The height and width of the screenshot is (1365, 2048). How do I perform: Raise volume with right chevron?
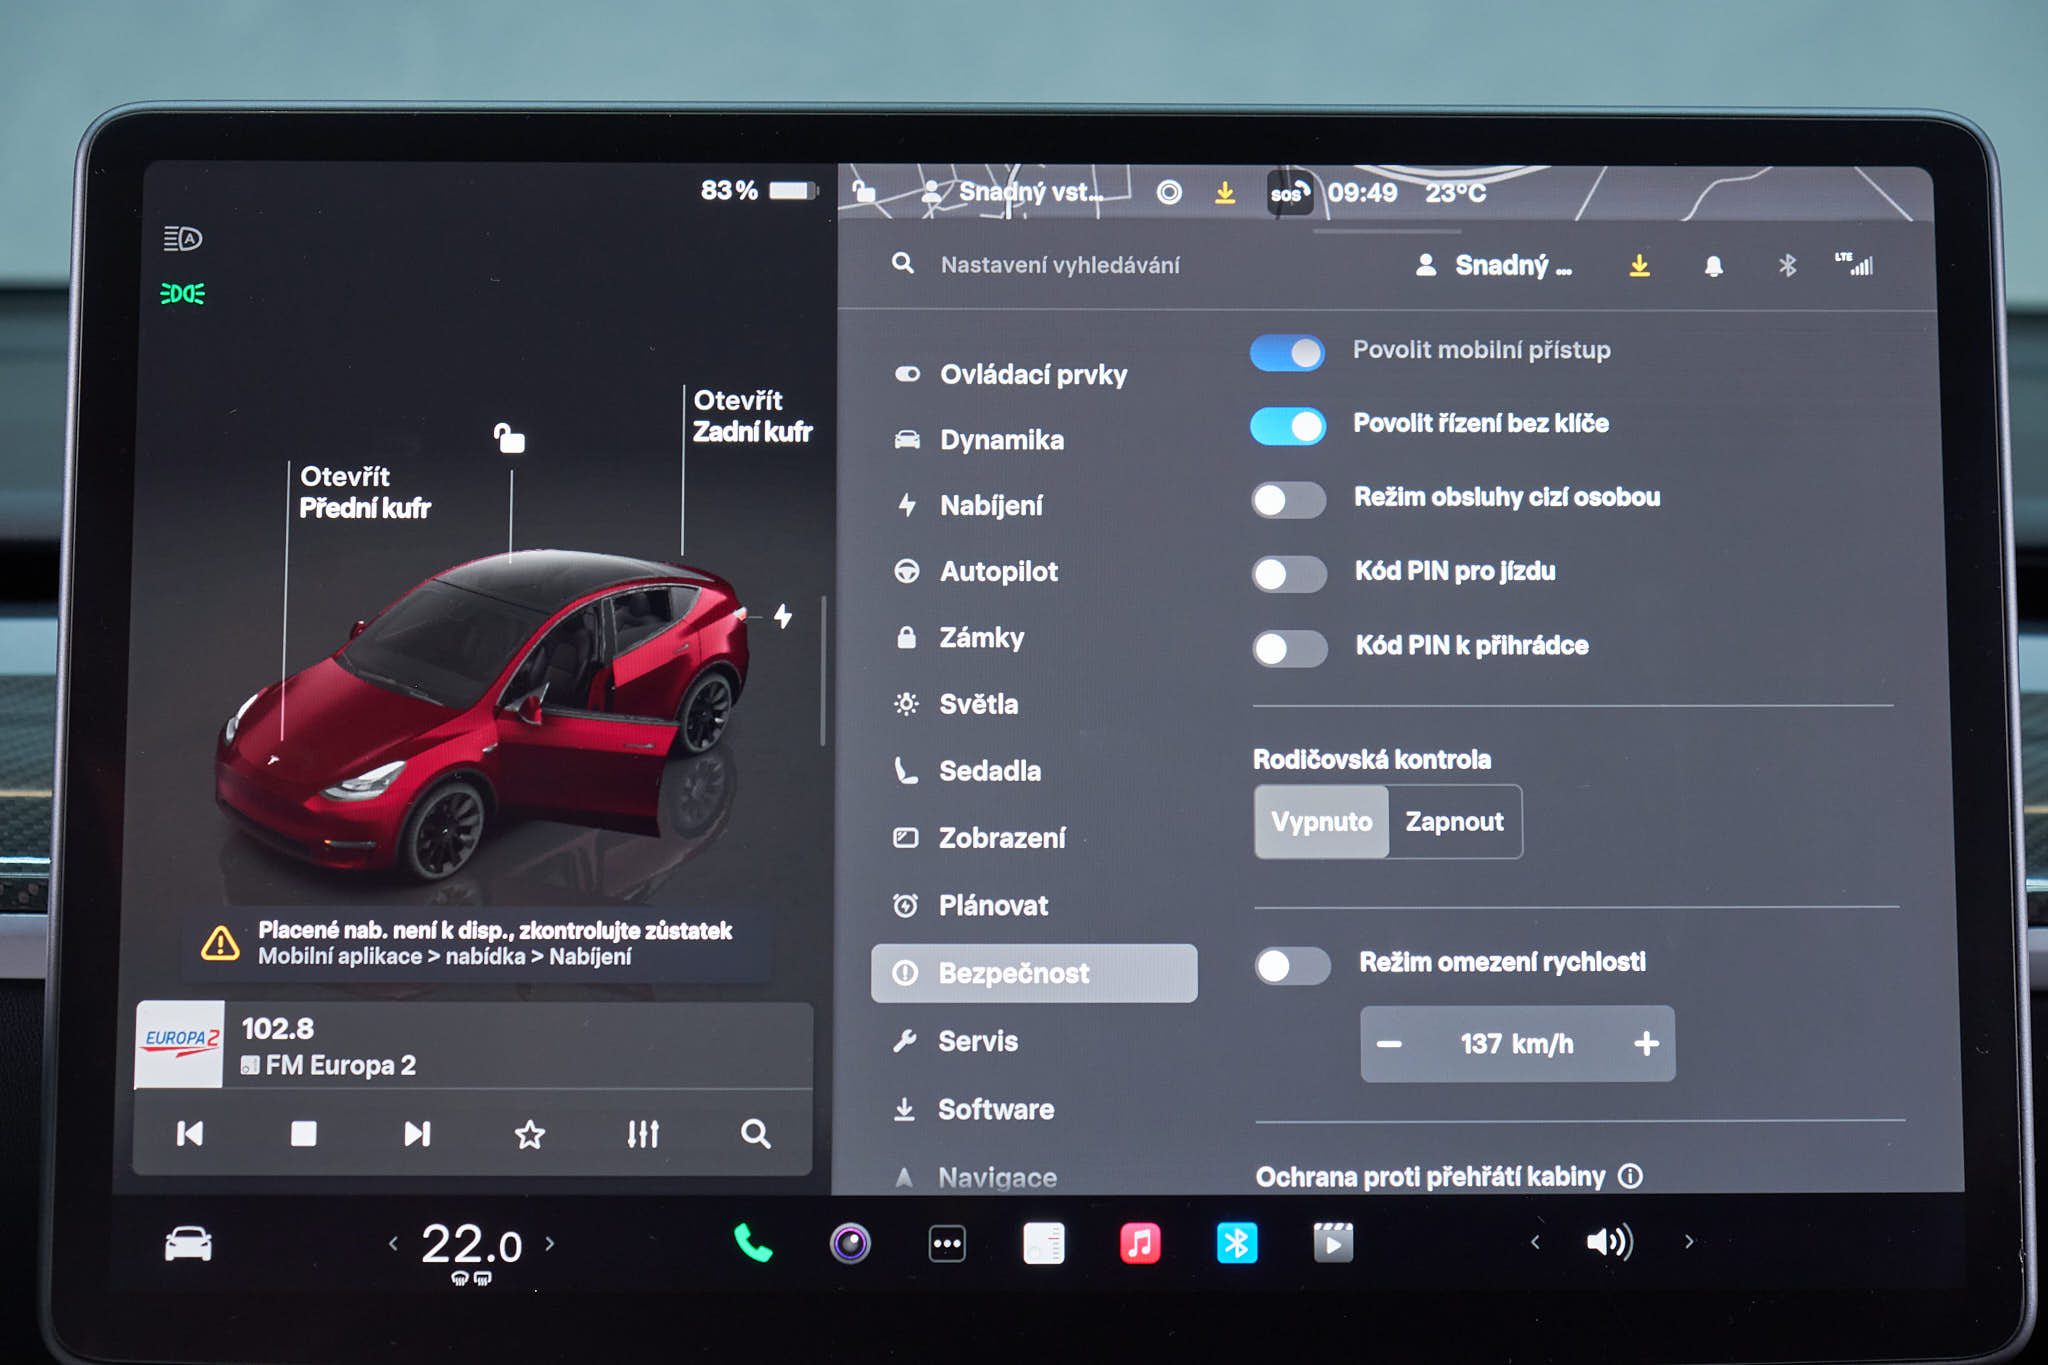click(x=1689, y=1242)
